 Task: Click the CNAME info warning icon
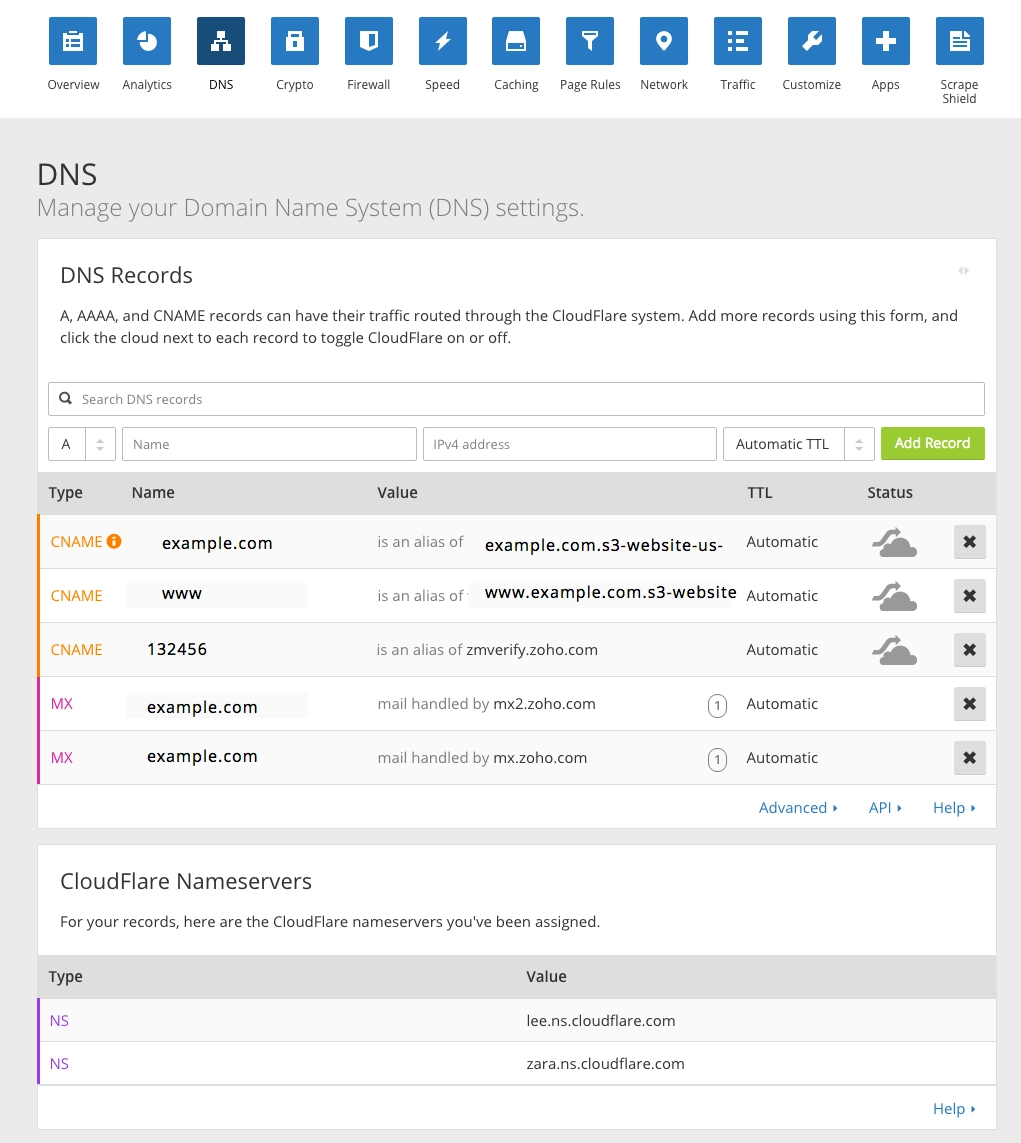tap(114, 541)
